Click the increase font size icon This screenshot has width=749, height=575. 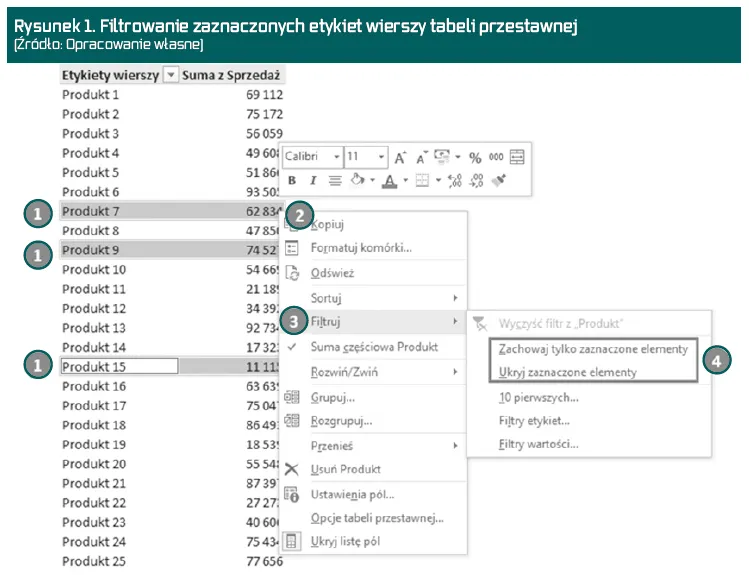click(x=400, y=158)
